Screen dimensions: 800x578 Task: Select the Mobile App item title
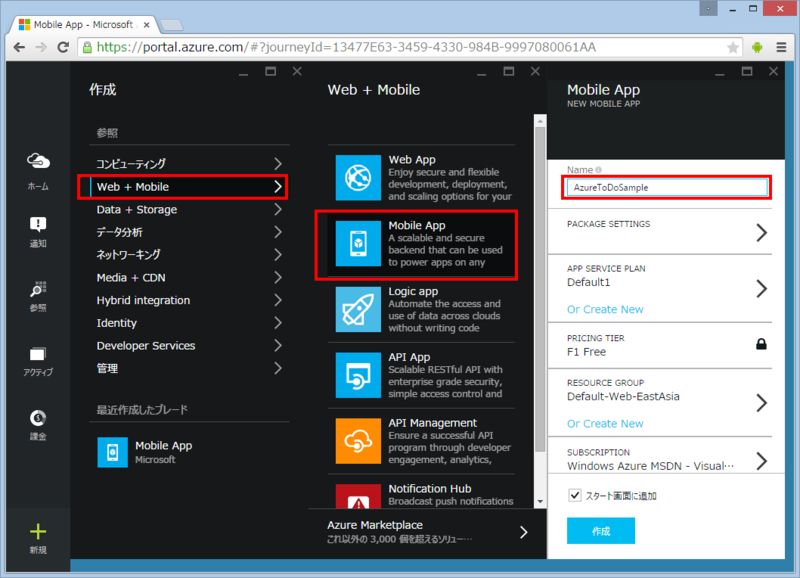pos(417,225)
